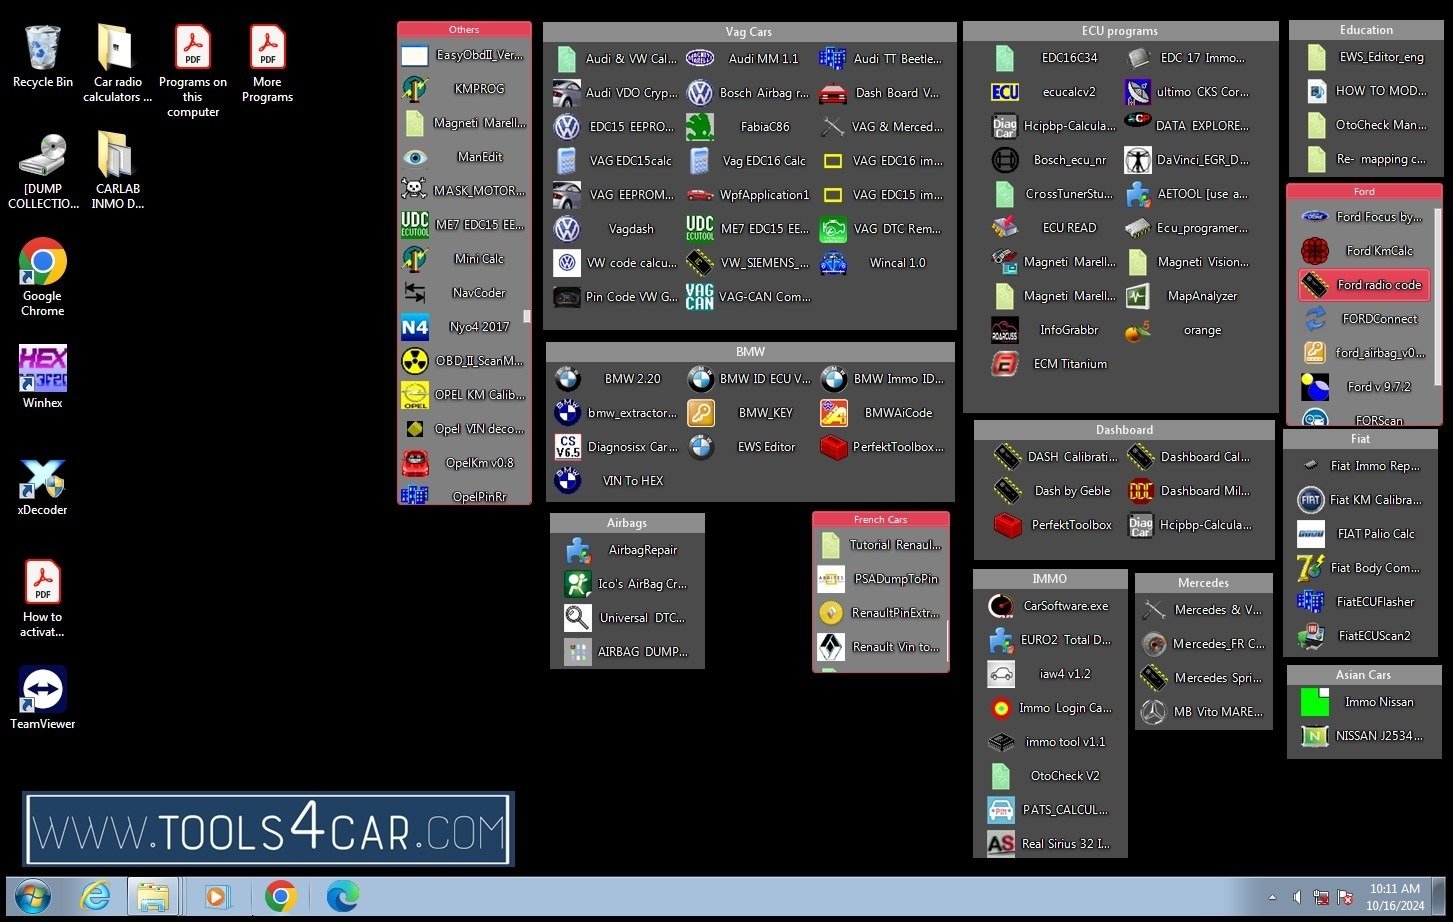
Task: Launch NISSAN J2534 shortcut
Action: point(1363,736)
